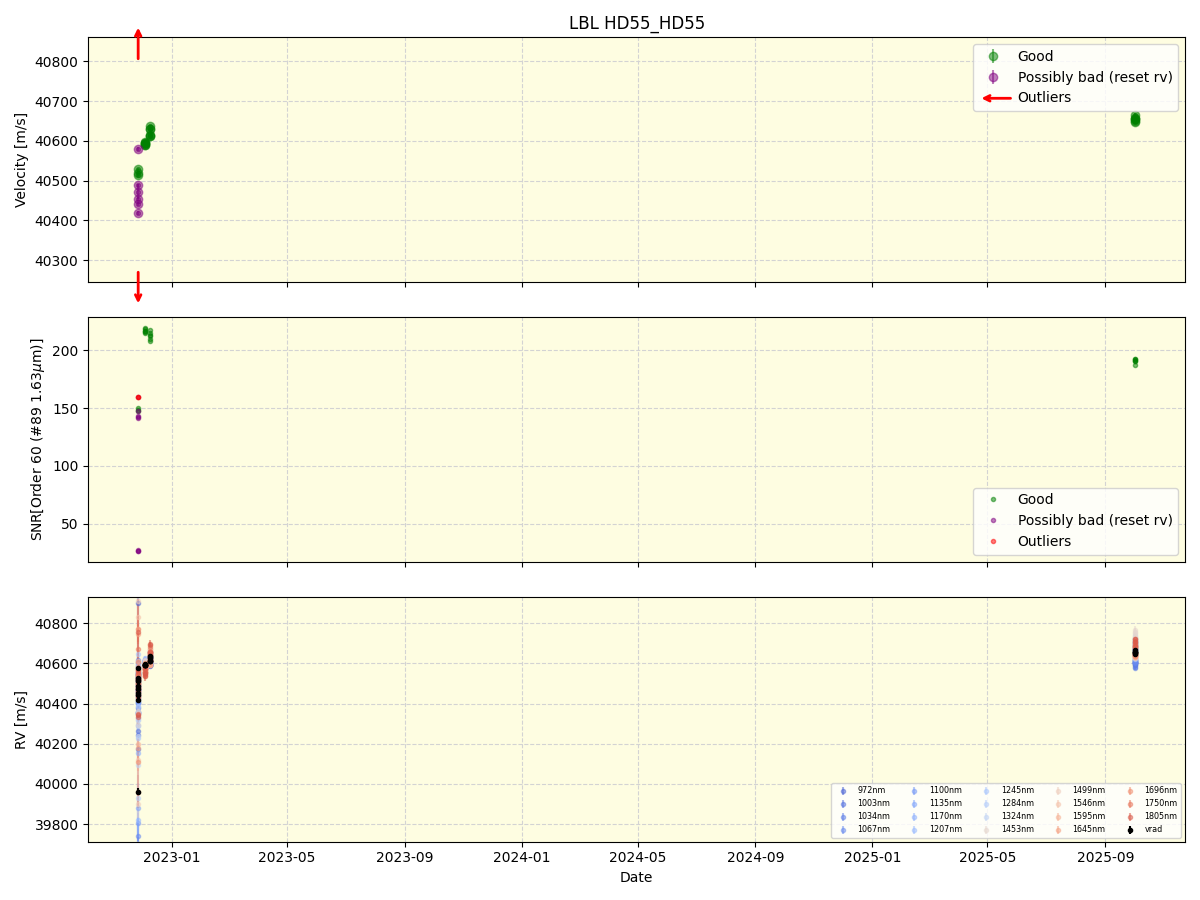Click the green Good marker in SNR legend
The image size is (1200, 900).
click(993, 499)
